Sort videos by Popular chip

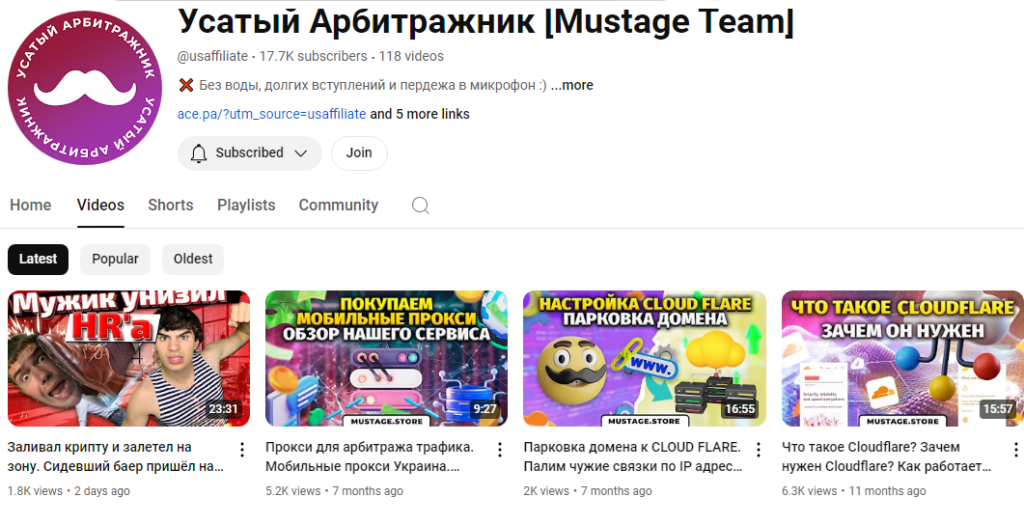click(115, 259)
